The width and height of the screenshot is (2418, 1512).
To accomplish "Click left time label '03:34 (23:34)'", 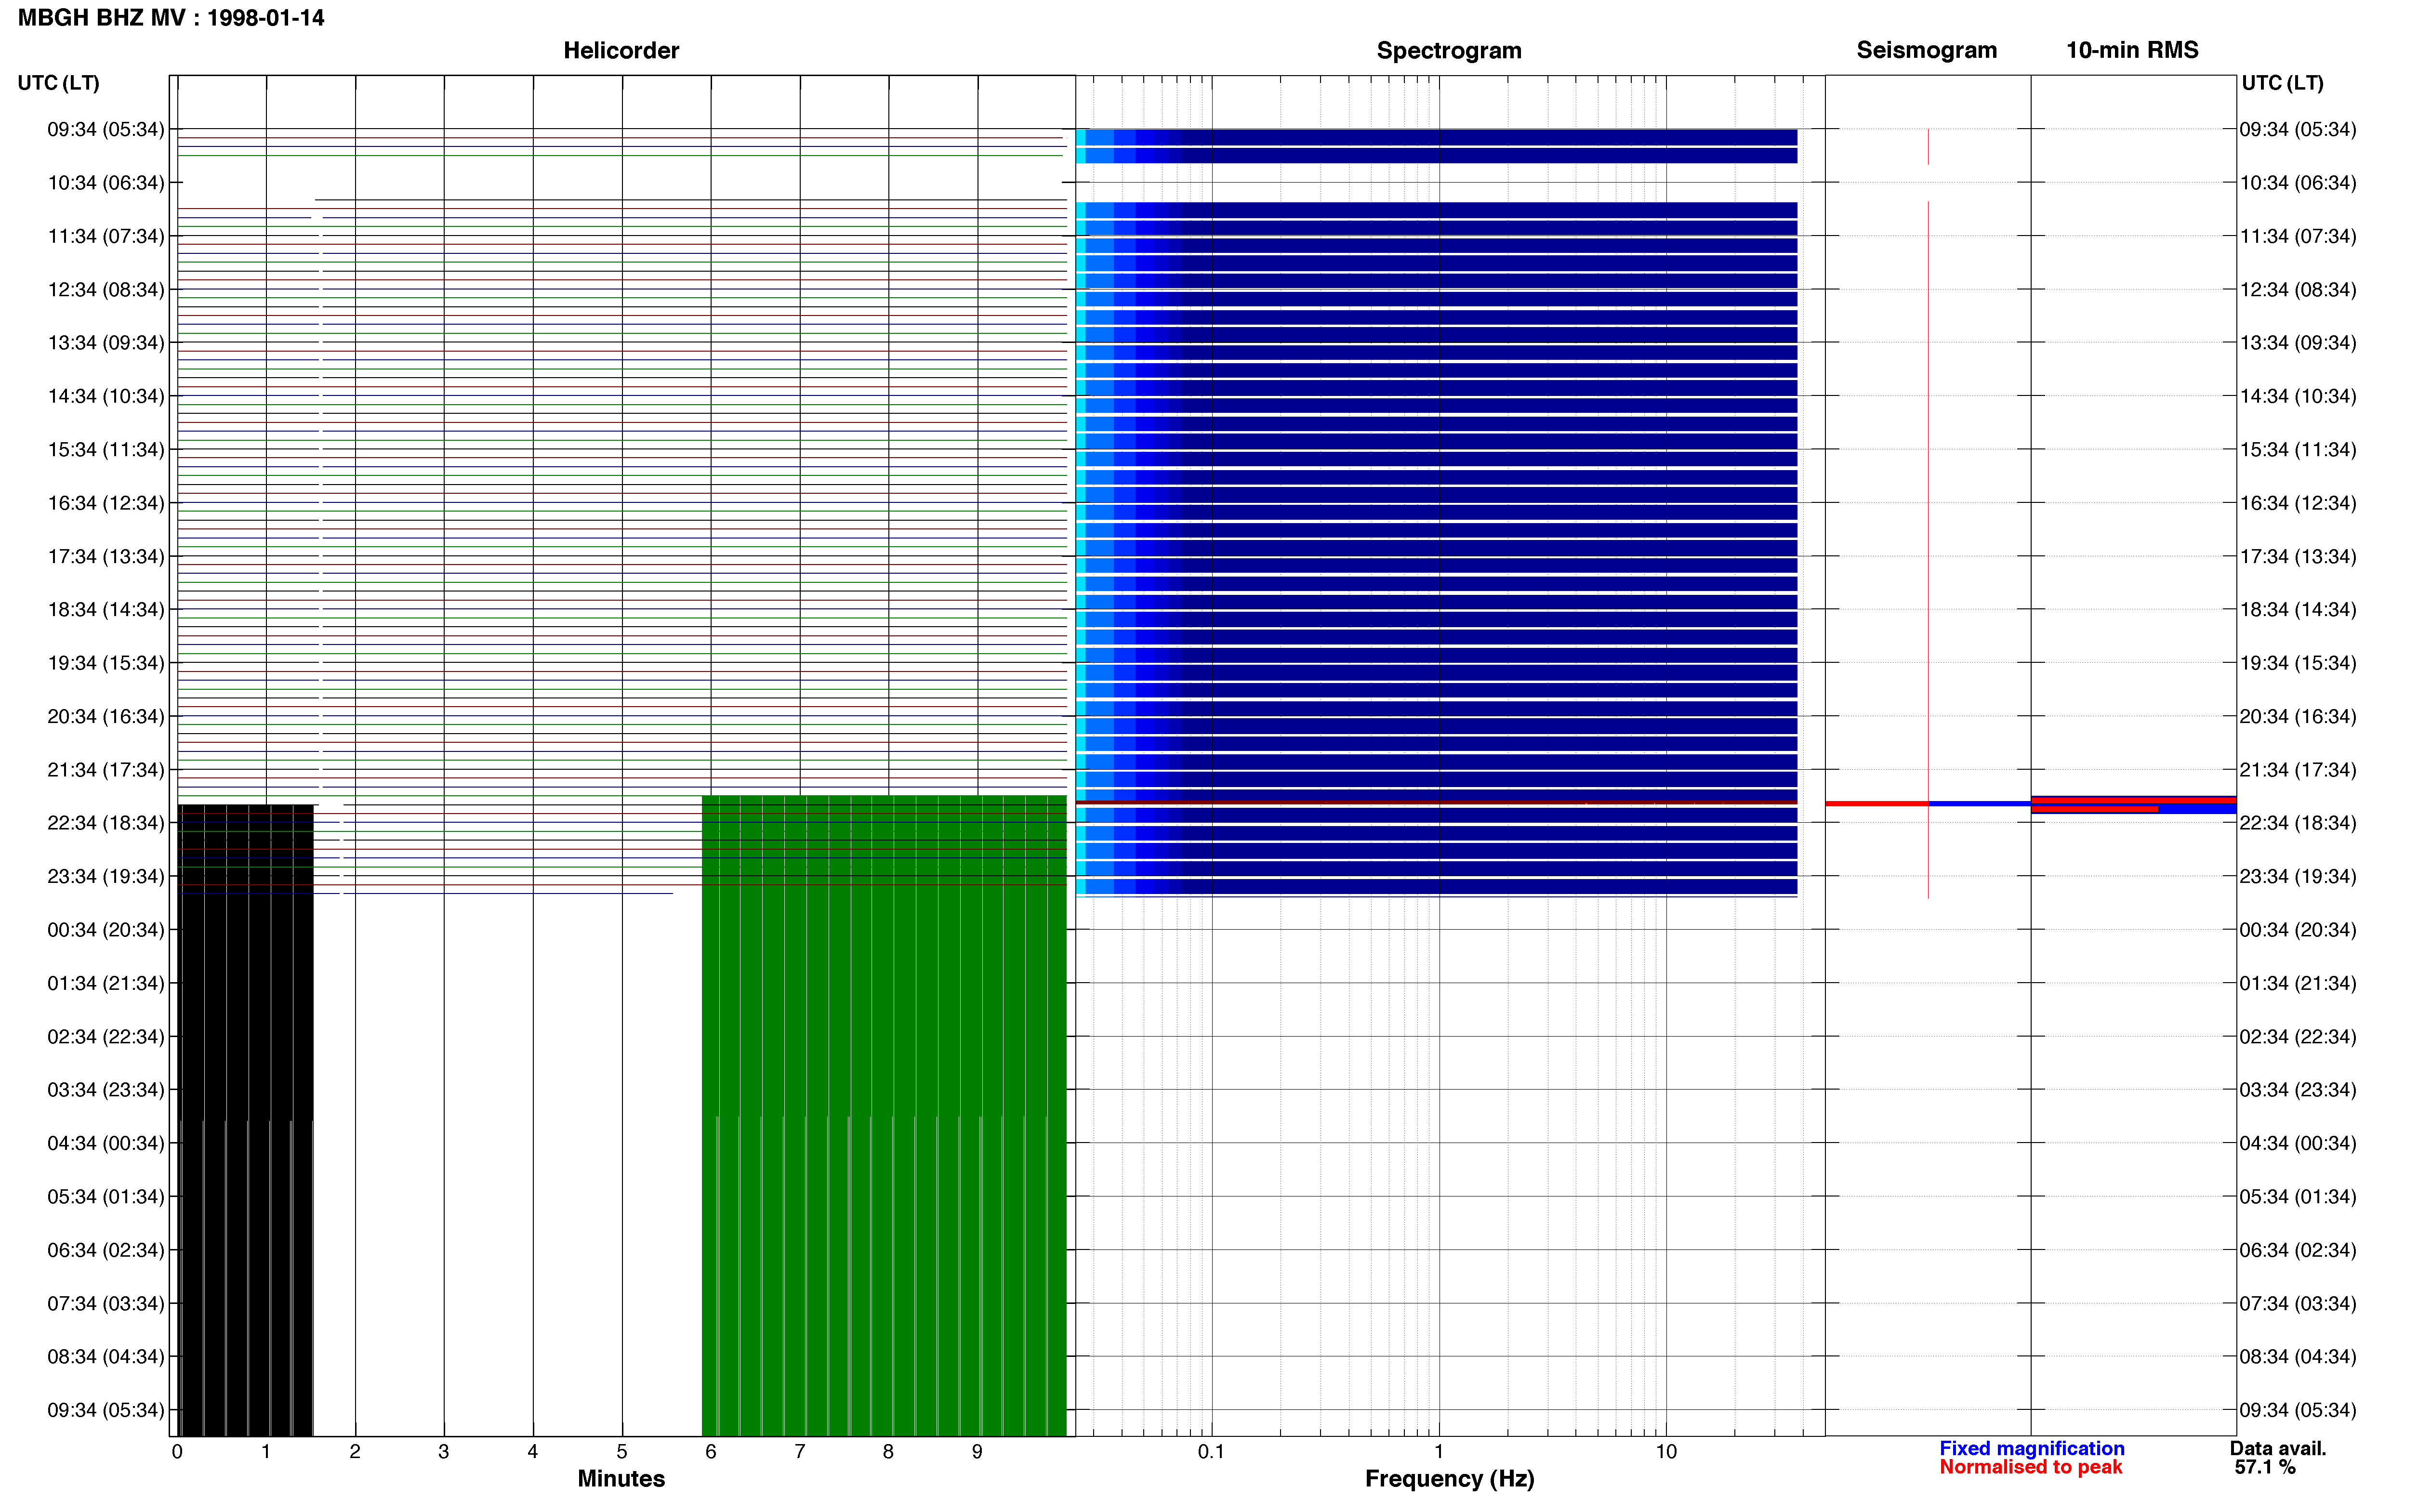I will click(106, 1090).
